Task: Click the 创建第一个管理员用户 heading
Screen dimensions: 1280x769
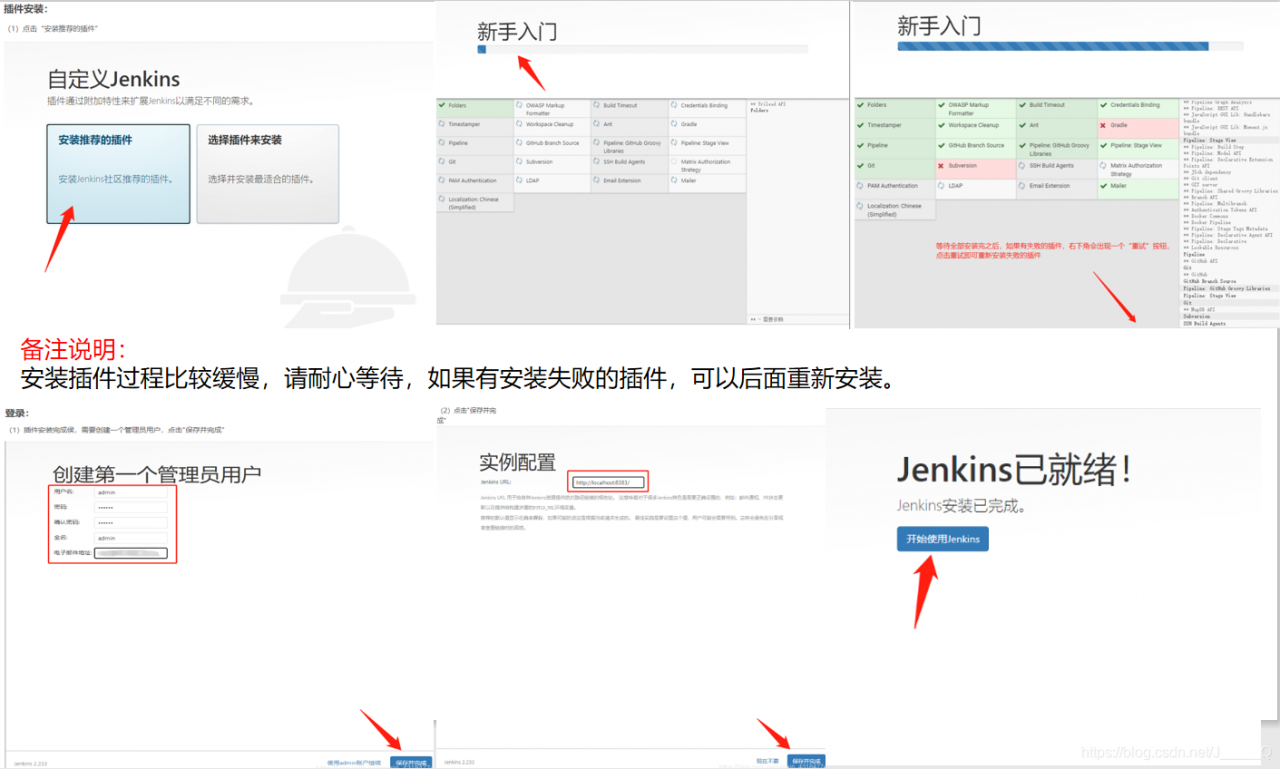Action: click(x=156, y=473)
